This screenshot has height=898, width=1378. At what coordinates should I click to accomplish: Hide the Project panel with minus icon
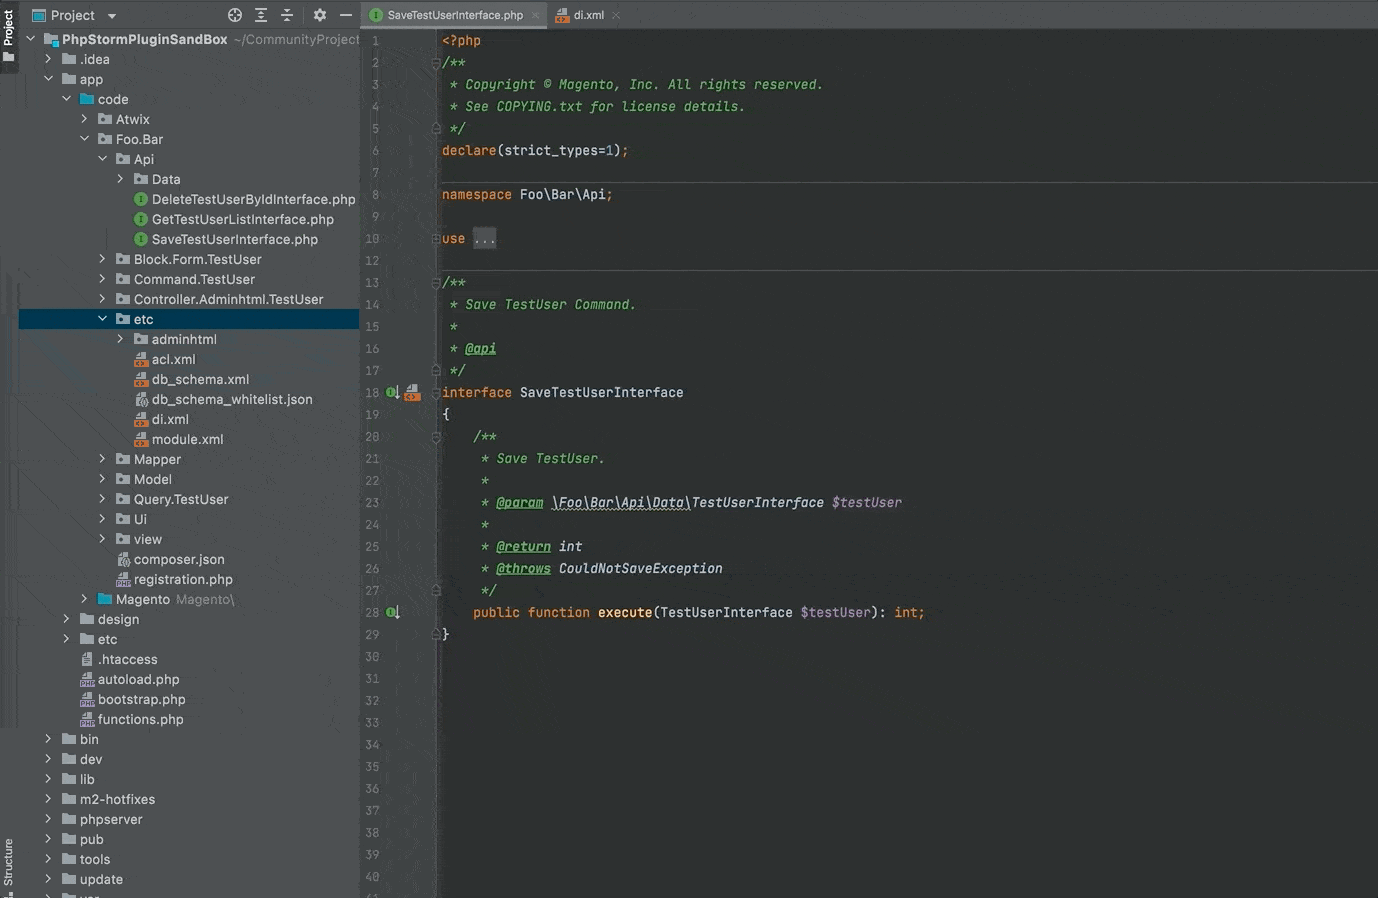pos(346,15)
